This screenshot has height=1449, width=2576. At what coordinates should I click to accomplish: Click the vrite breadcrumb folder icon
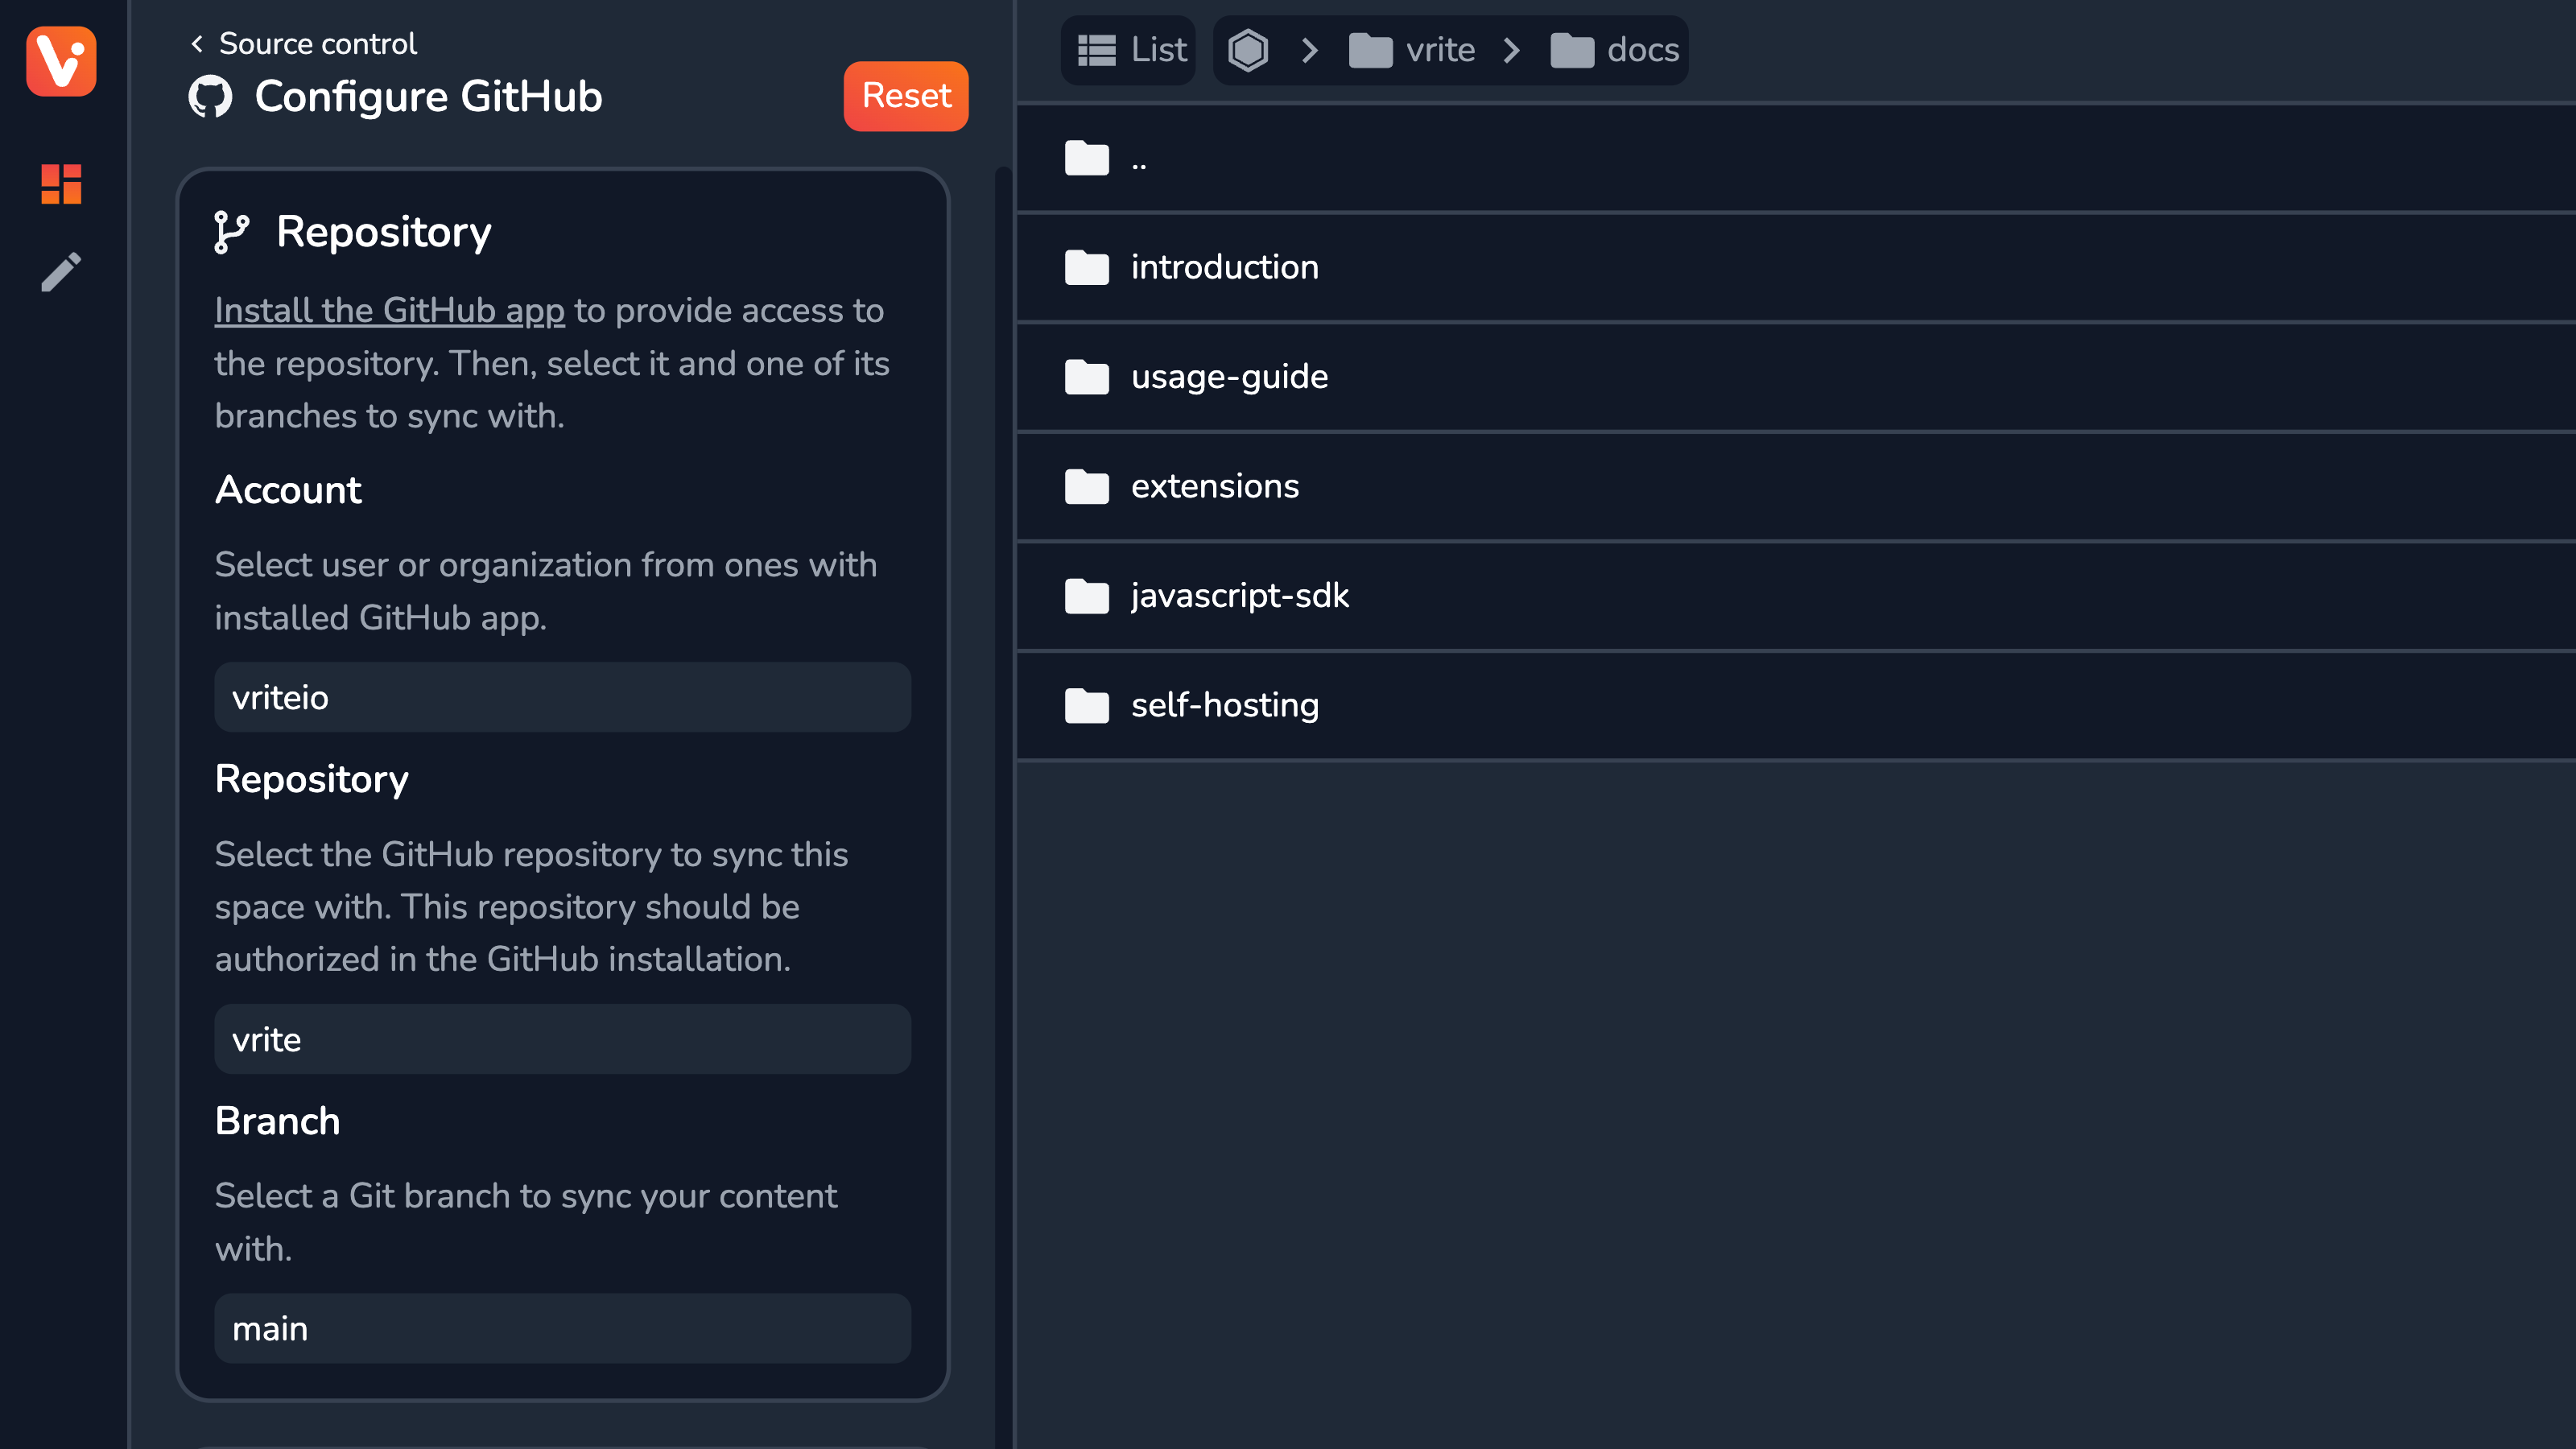click(x=1370, y=50)
